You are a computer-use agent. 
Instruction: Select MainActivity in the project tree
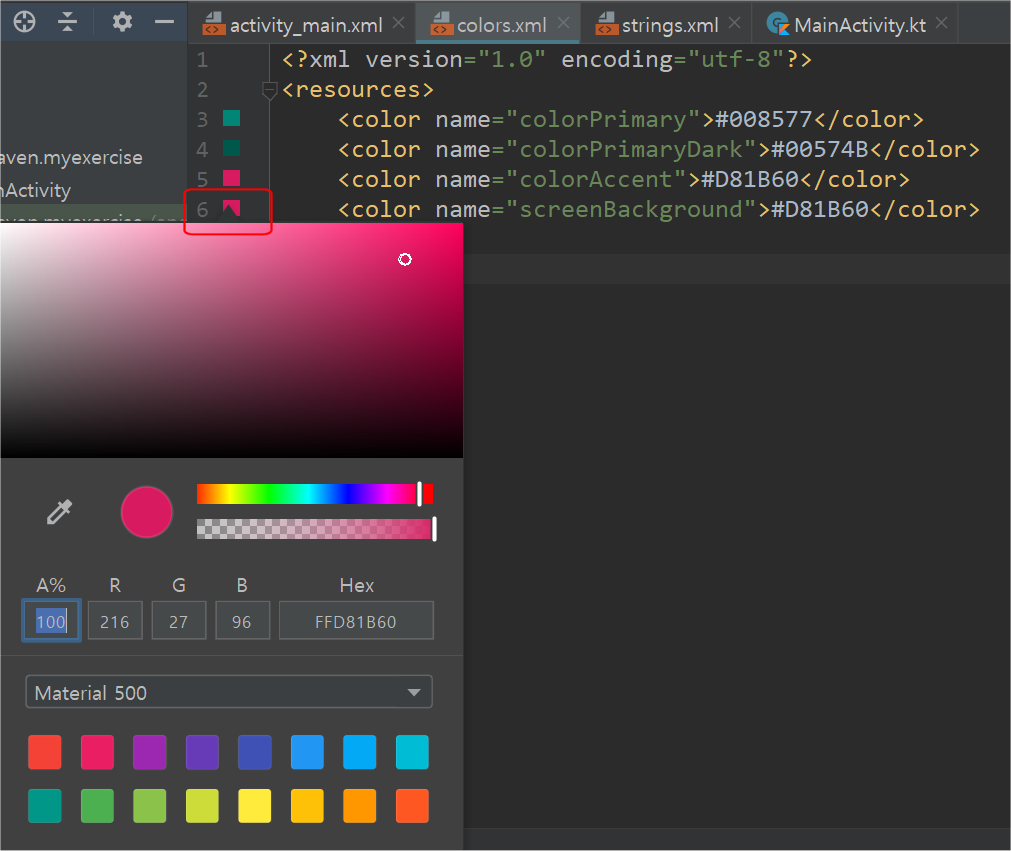point(42,190)
